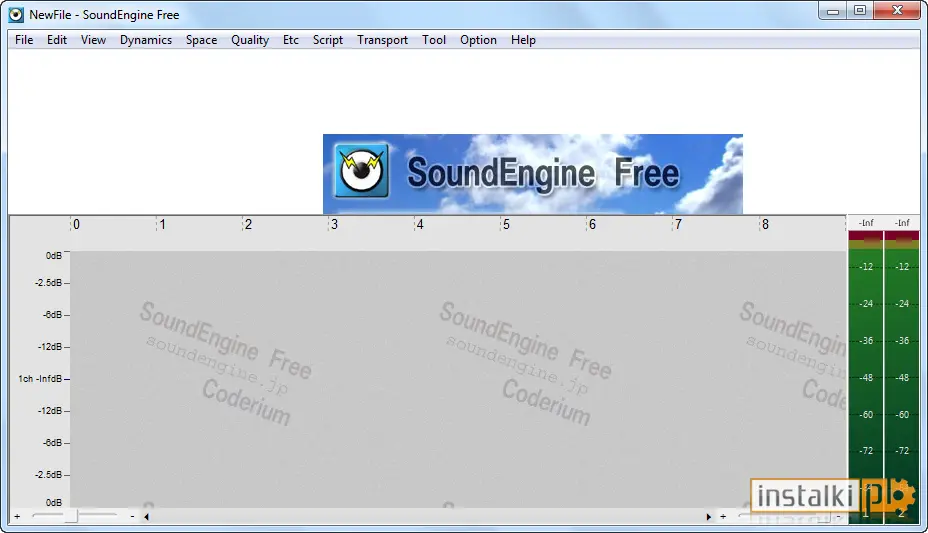Open the Transport menu
Viewport: 928px width, 533px height.
pyautogui.click(x=382, y=40)
